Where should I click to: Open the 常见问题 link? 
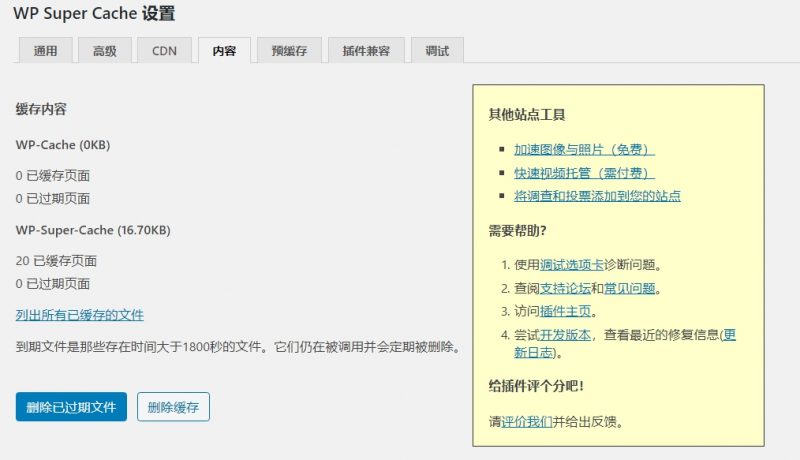click(x=630, y=288)
